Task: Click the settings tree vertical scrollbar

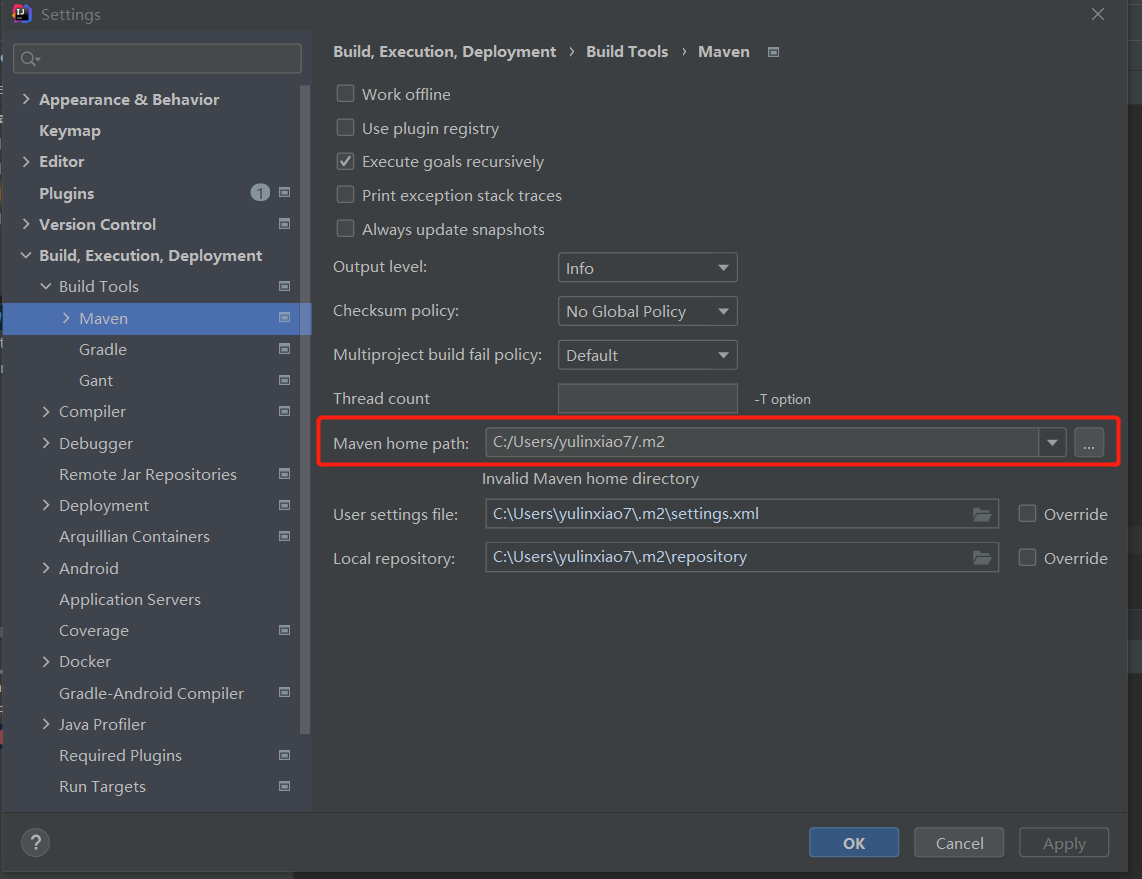Action: [305, 409]
